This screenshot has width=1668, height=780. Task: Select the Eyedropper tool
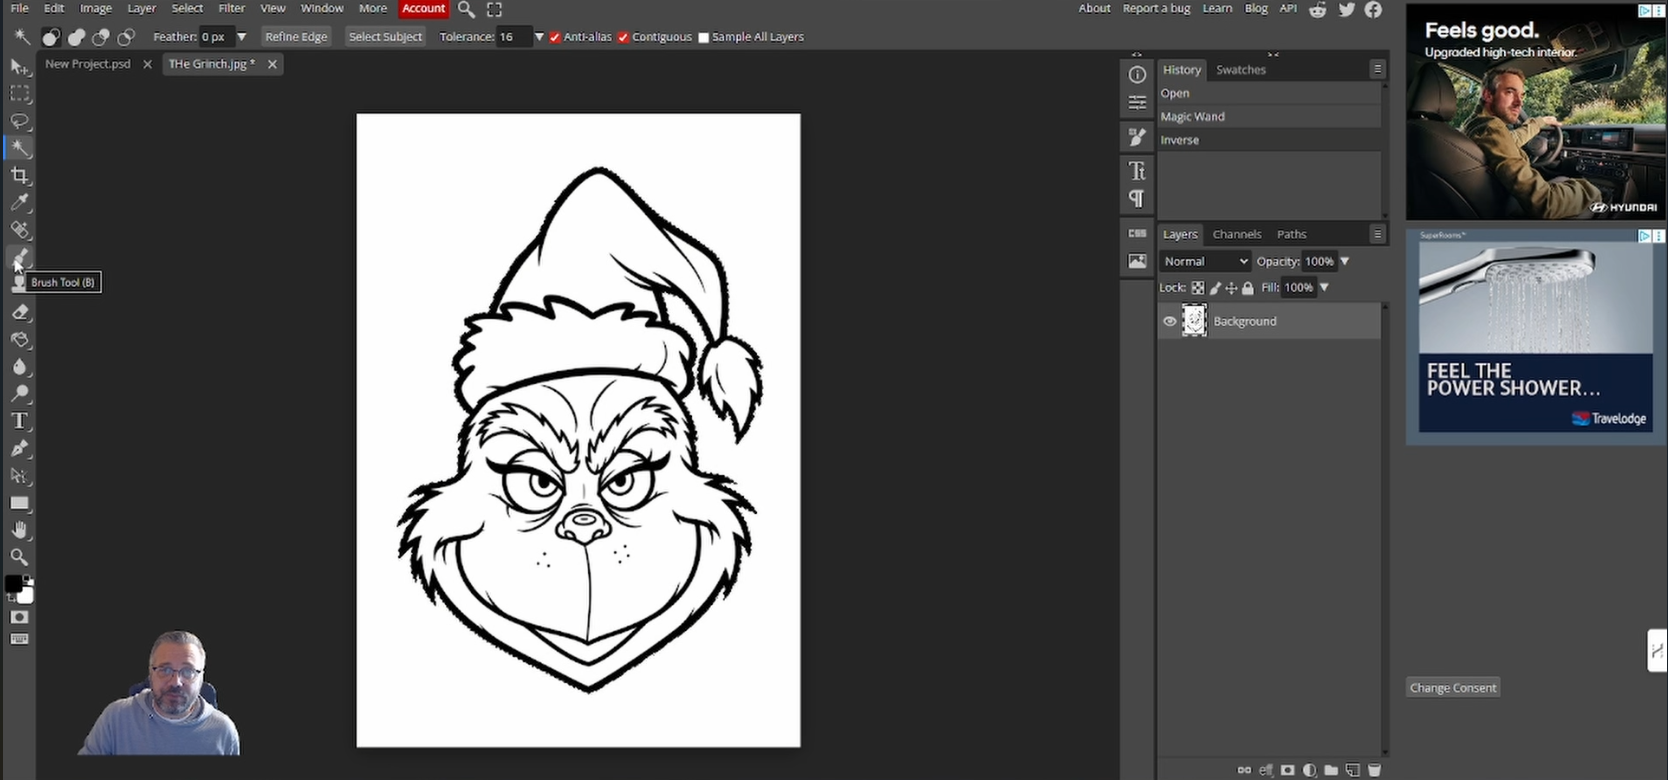[x=19, y=203]
